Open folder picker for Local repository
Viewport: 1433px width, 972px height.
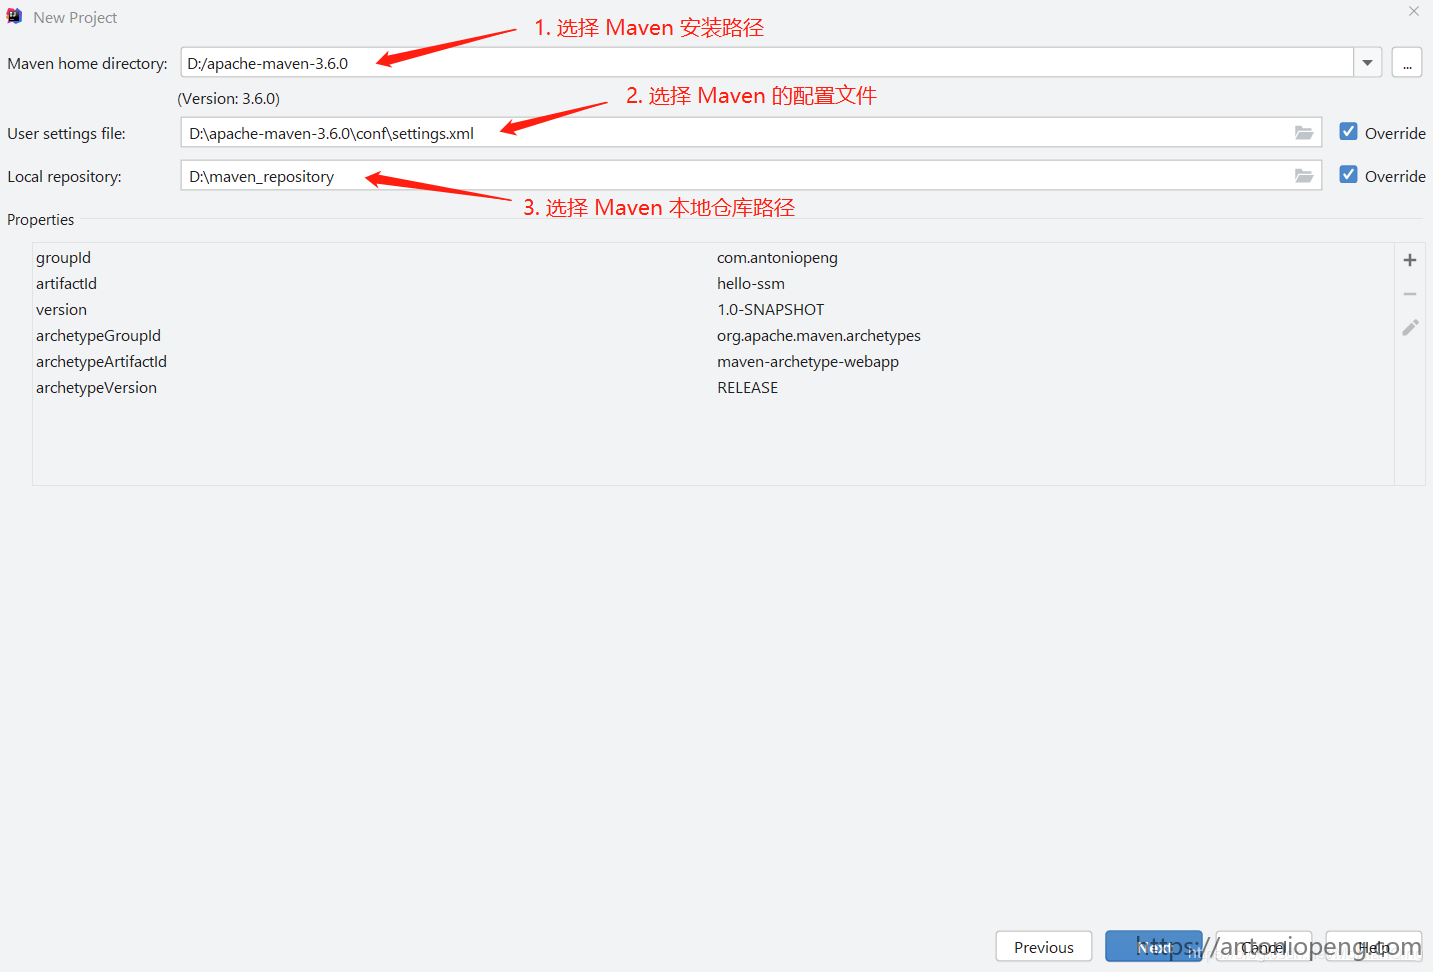coord(1303,176)
